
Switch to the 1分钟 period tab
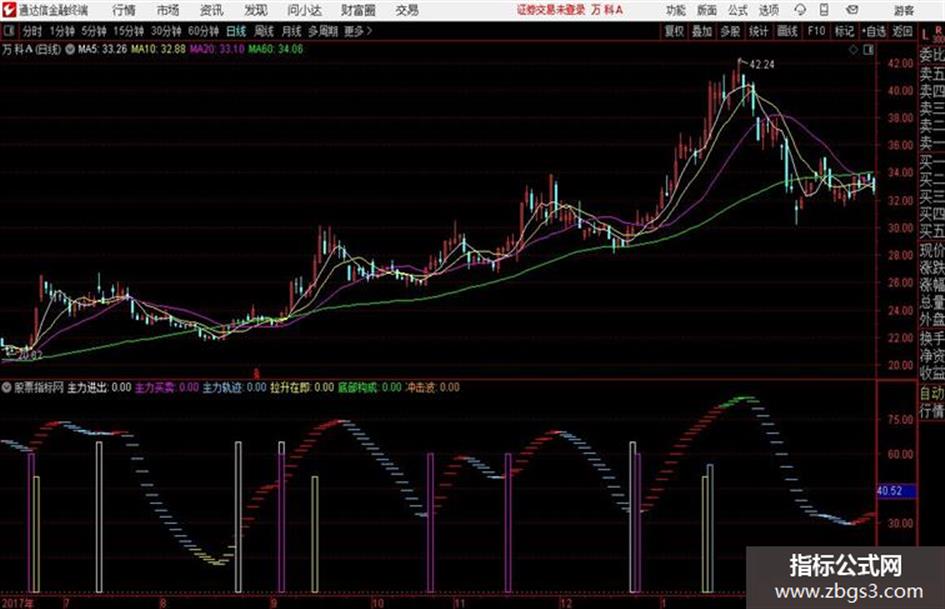[x=61, y=31]
